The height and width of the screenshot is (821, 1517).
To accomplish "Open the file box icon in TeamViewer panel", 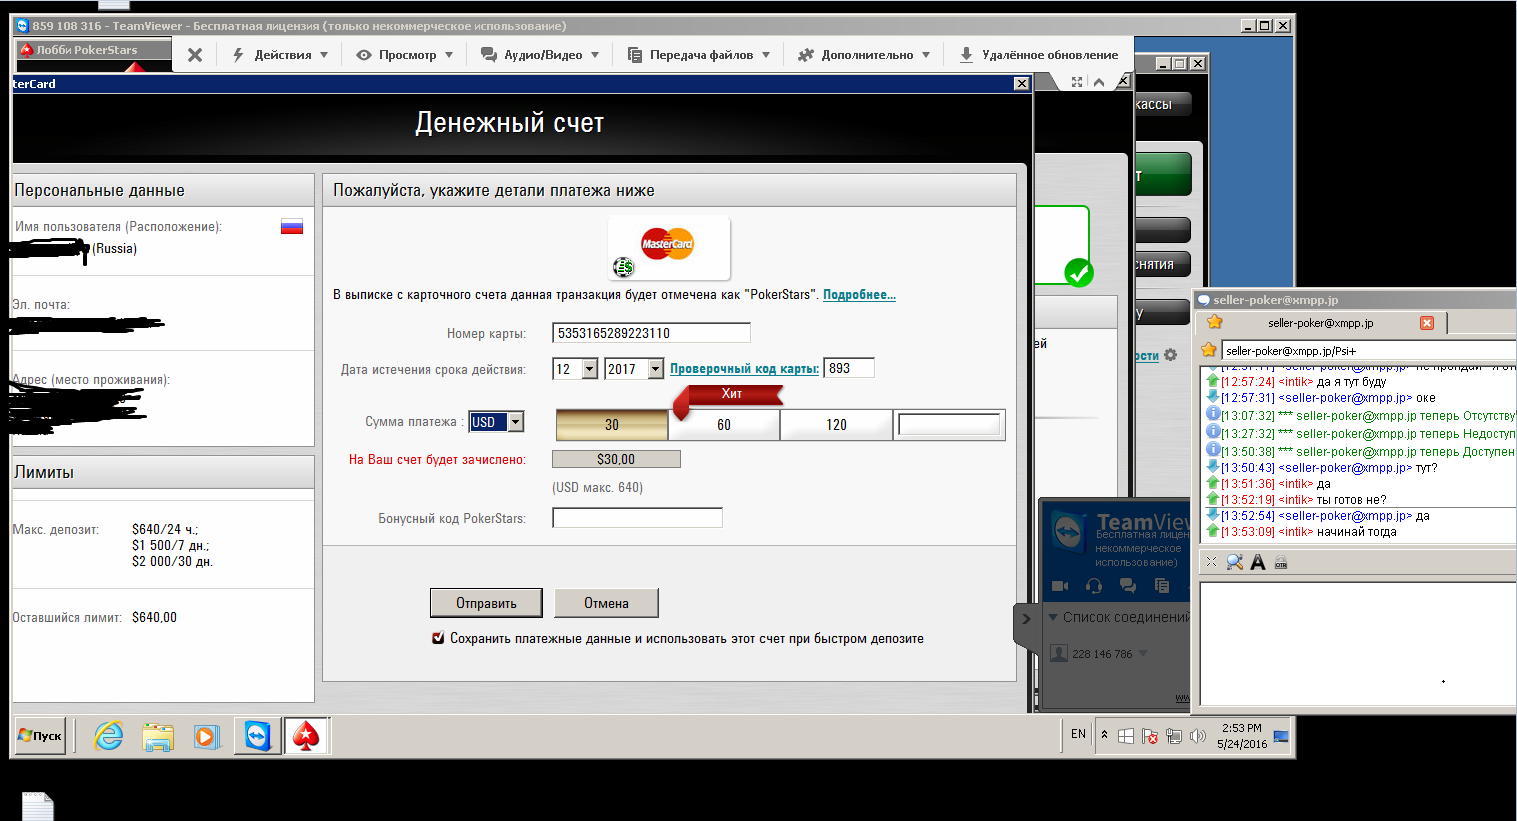I will (x=1162, y=586).
